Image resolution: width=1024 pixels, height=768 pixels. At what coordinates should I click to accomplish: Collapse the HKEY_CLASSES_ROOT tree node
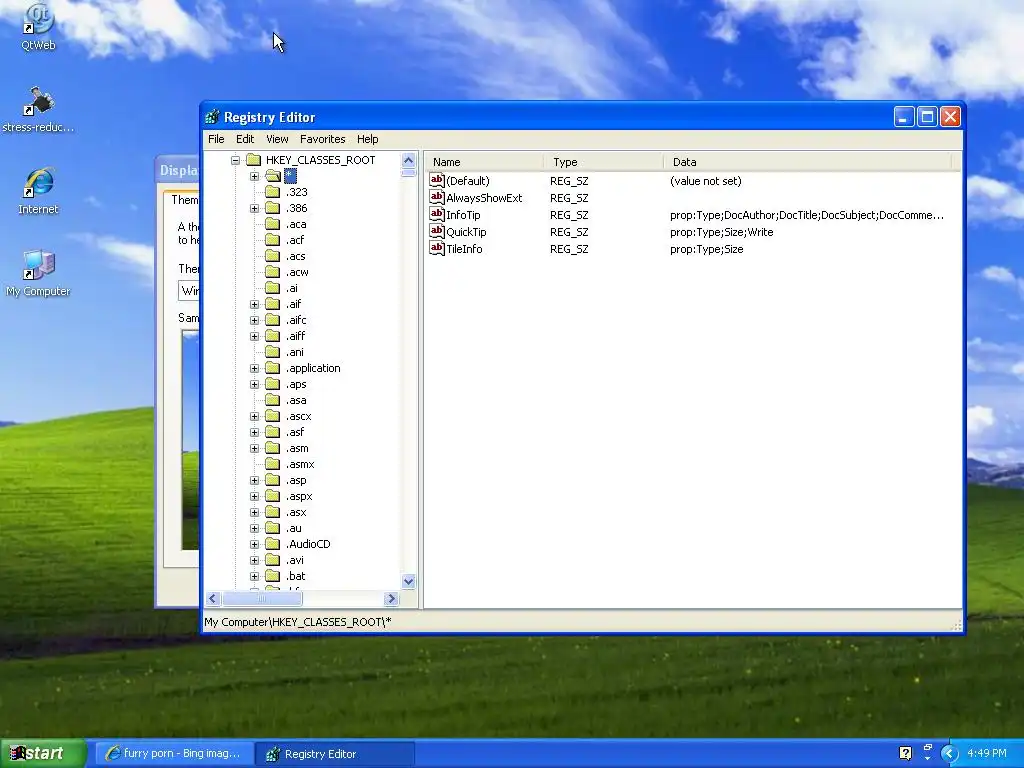pyautogui.click(x=235, y=160)
